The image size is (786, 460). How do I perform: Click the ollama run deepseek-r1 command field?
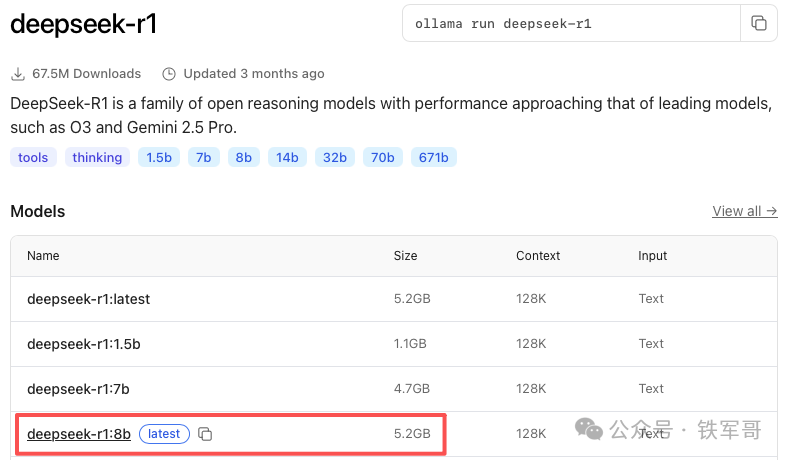coord(570,23)
